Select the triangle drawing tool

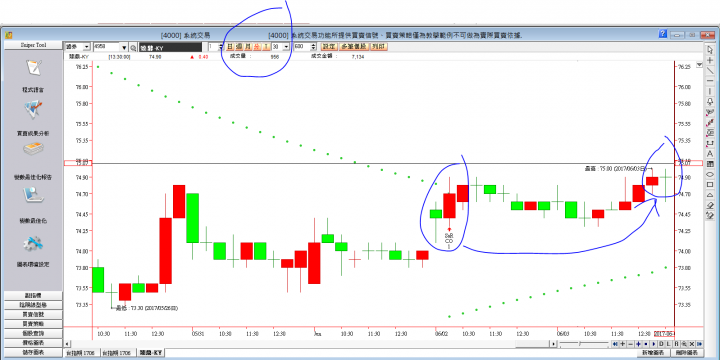coord(710,195)
